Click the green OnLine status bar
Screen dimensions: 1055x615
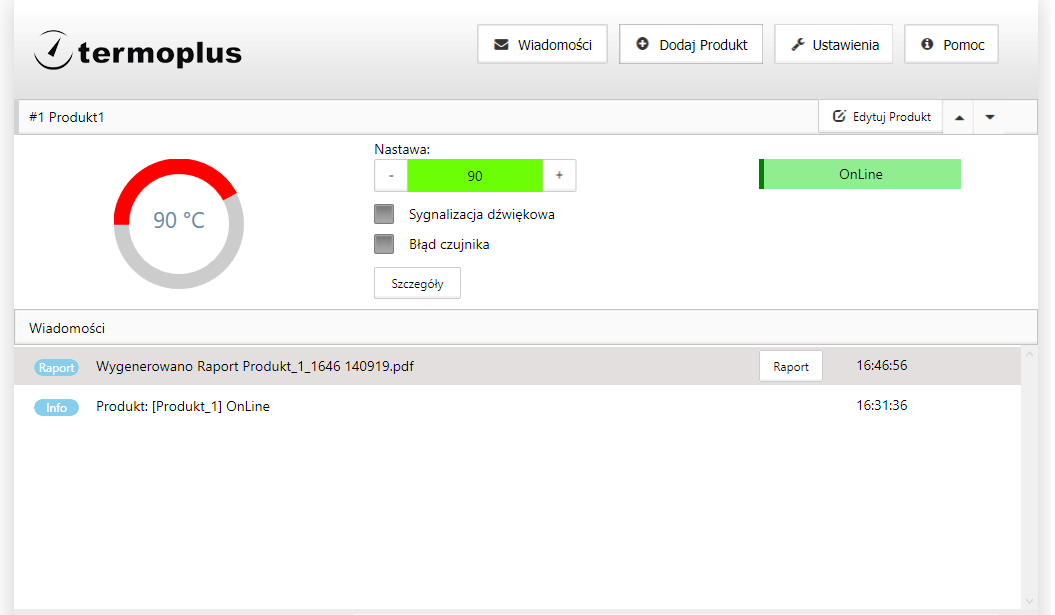(x=860, y=174)
